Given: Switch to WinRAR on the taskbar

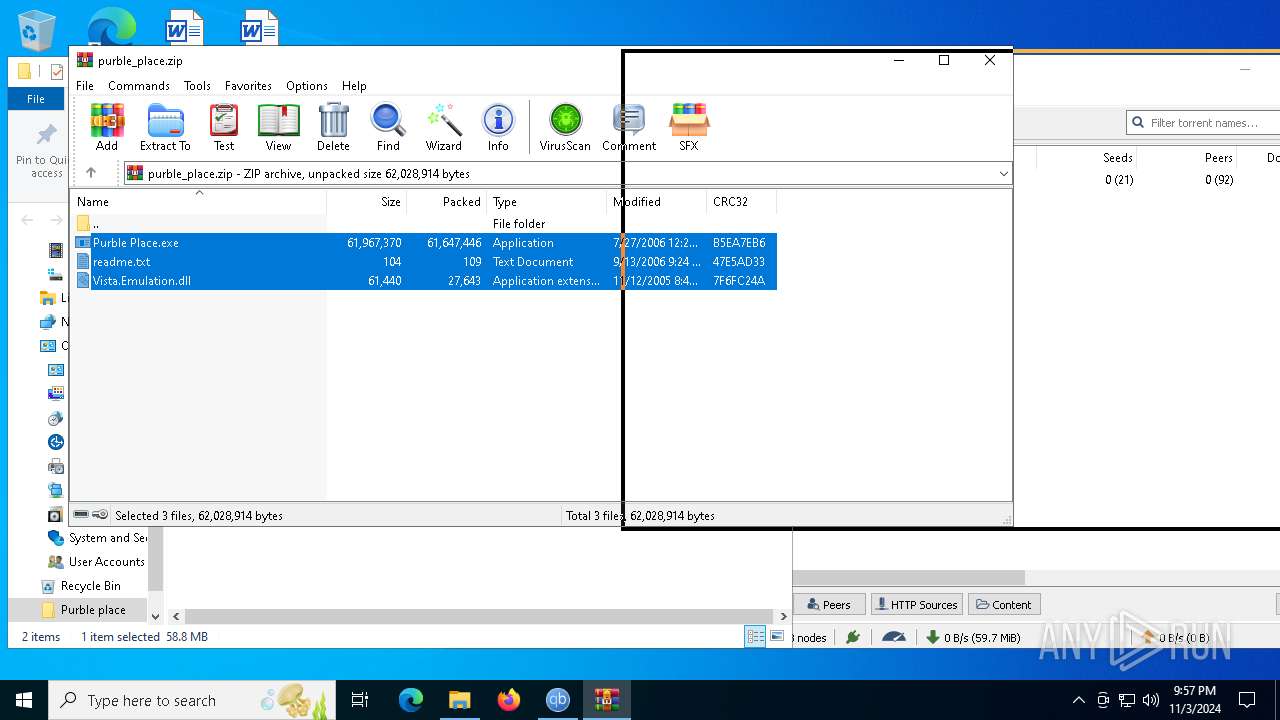Looking at the screenshot, I should pos(607,700).
